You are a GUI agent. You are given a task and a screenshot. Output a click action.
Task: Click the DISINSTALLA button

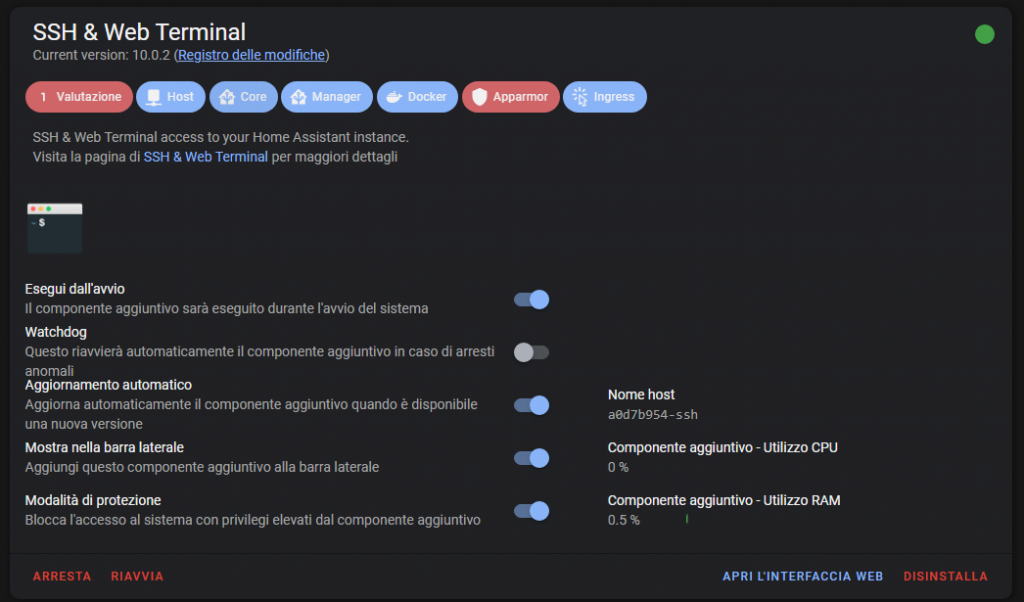coord(946,577)
